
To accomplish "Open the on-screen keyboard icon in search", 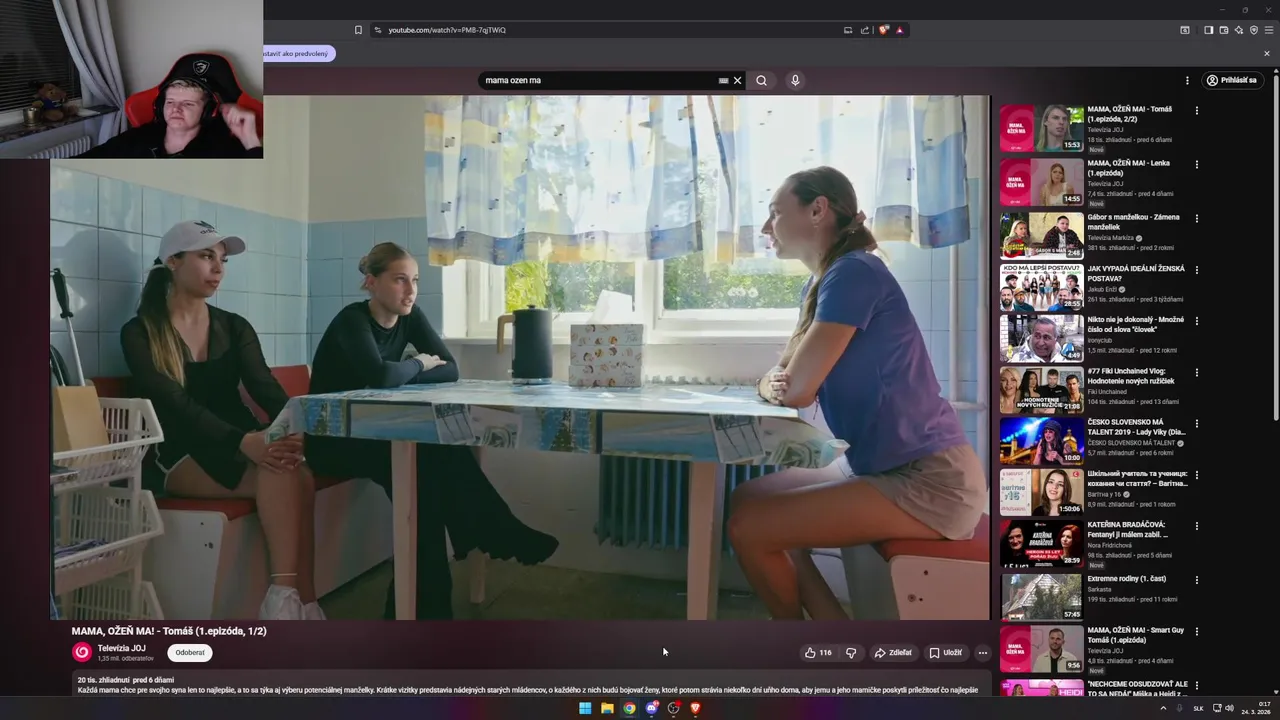I will (723, 80).
